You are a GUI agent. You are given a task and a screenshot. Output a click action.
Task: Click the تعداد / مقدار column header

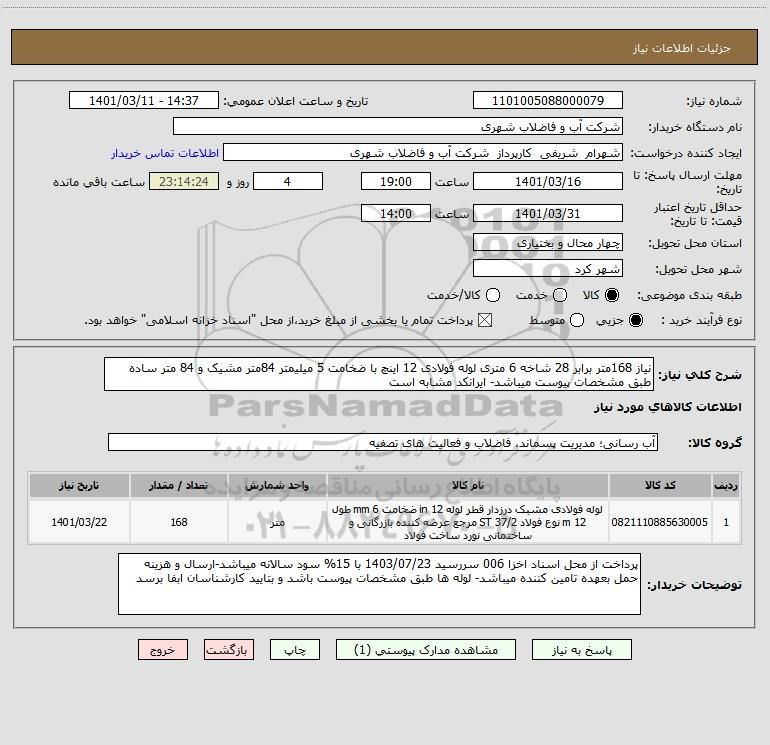coord(179,485)
